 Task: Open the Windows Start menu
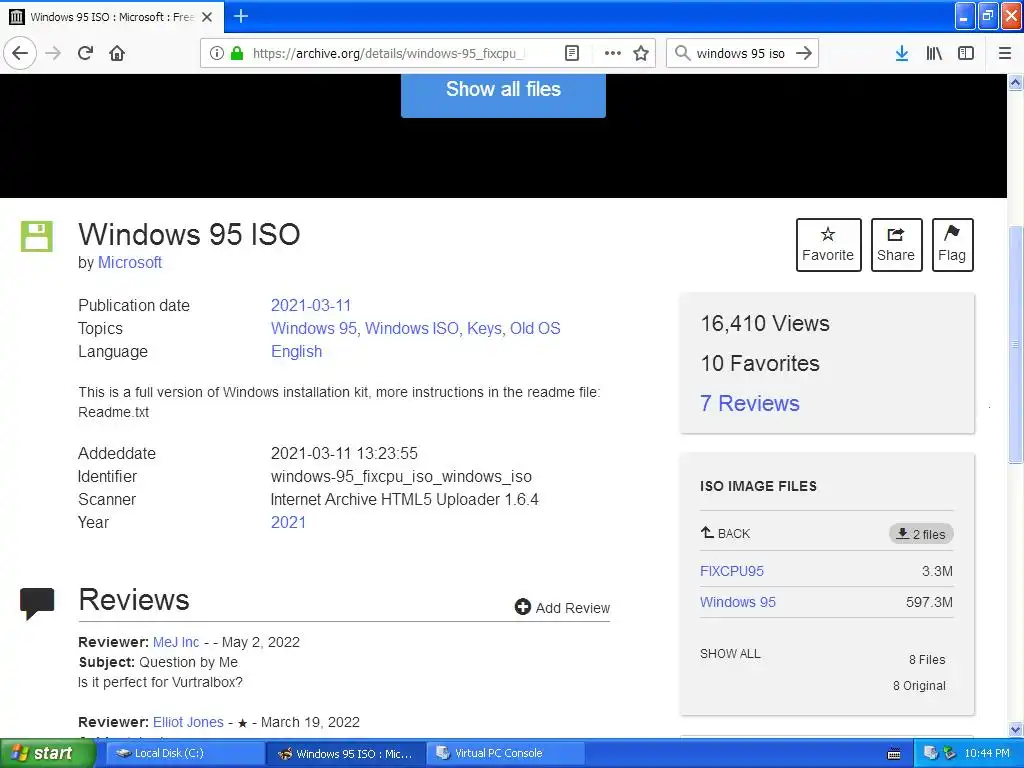click(x=47, y=753)
